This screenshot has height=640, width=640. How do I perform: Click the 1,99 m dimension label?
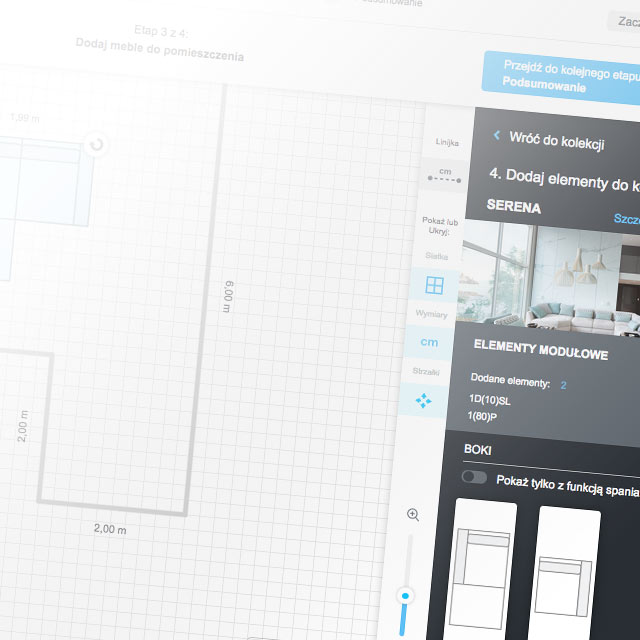[x=24, y=118]
